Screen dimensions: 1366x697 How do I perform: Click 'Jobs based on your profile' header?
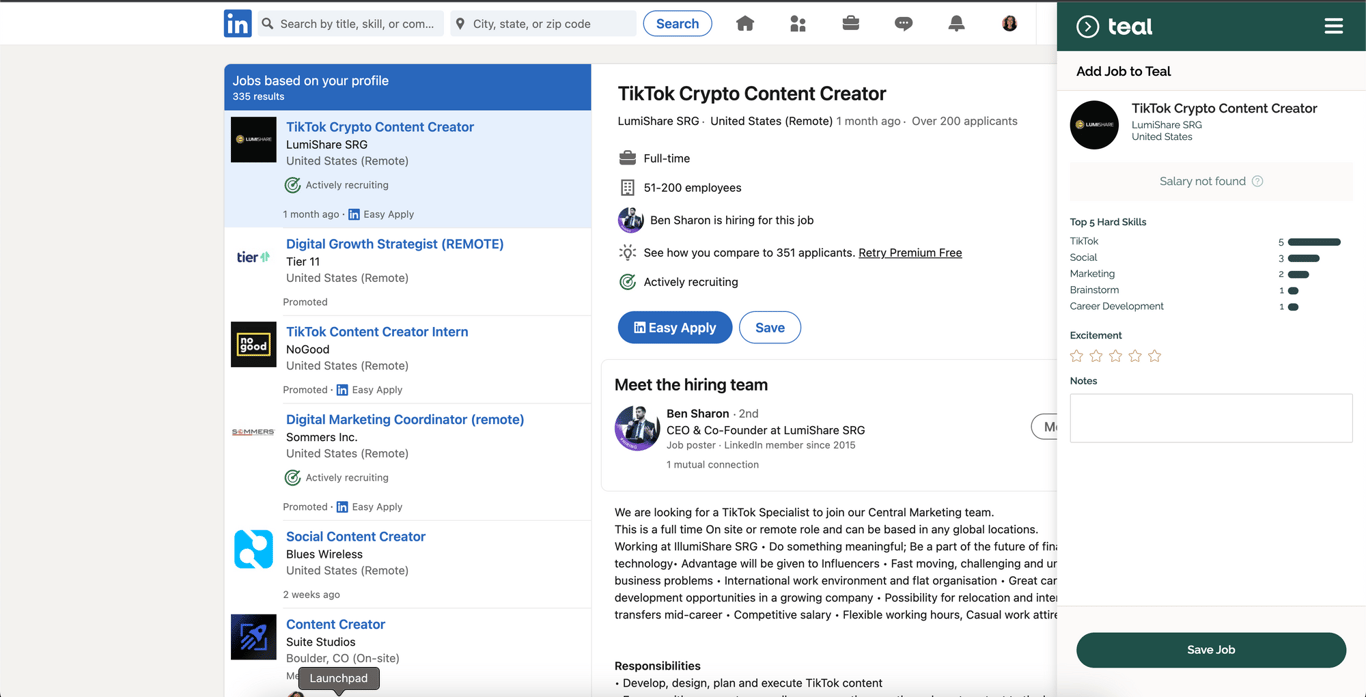tap(311, 81)
